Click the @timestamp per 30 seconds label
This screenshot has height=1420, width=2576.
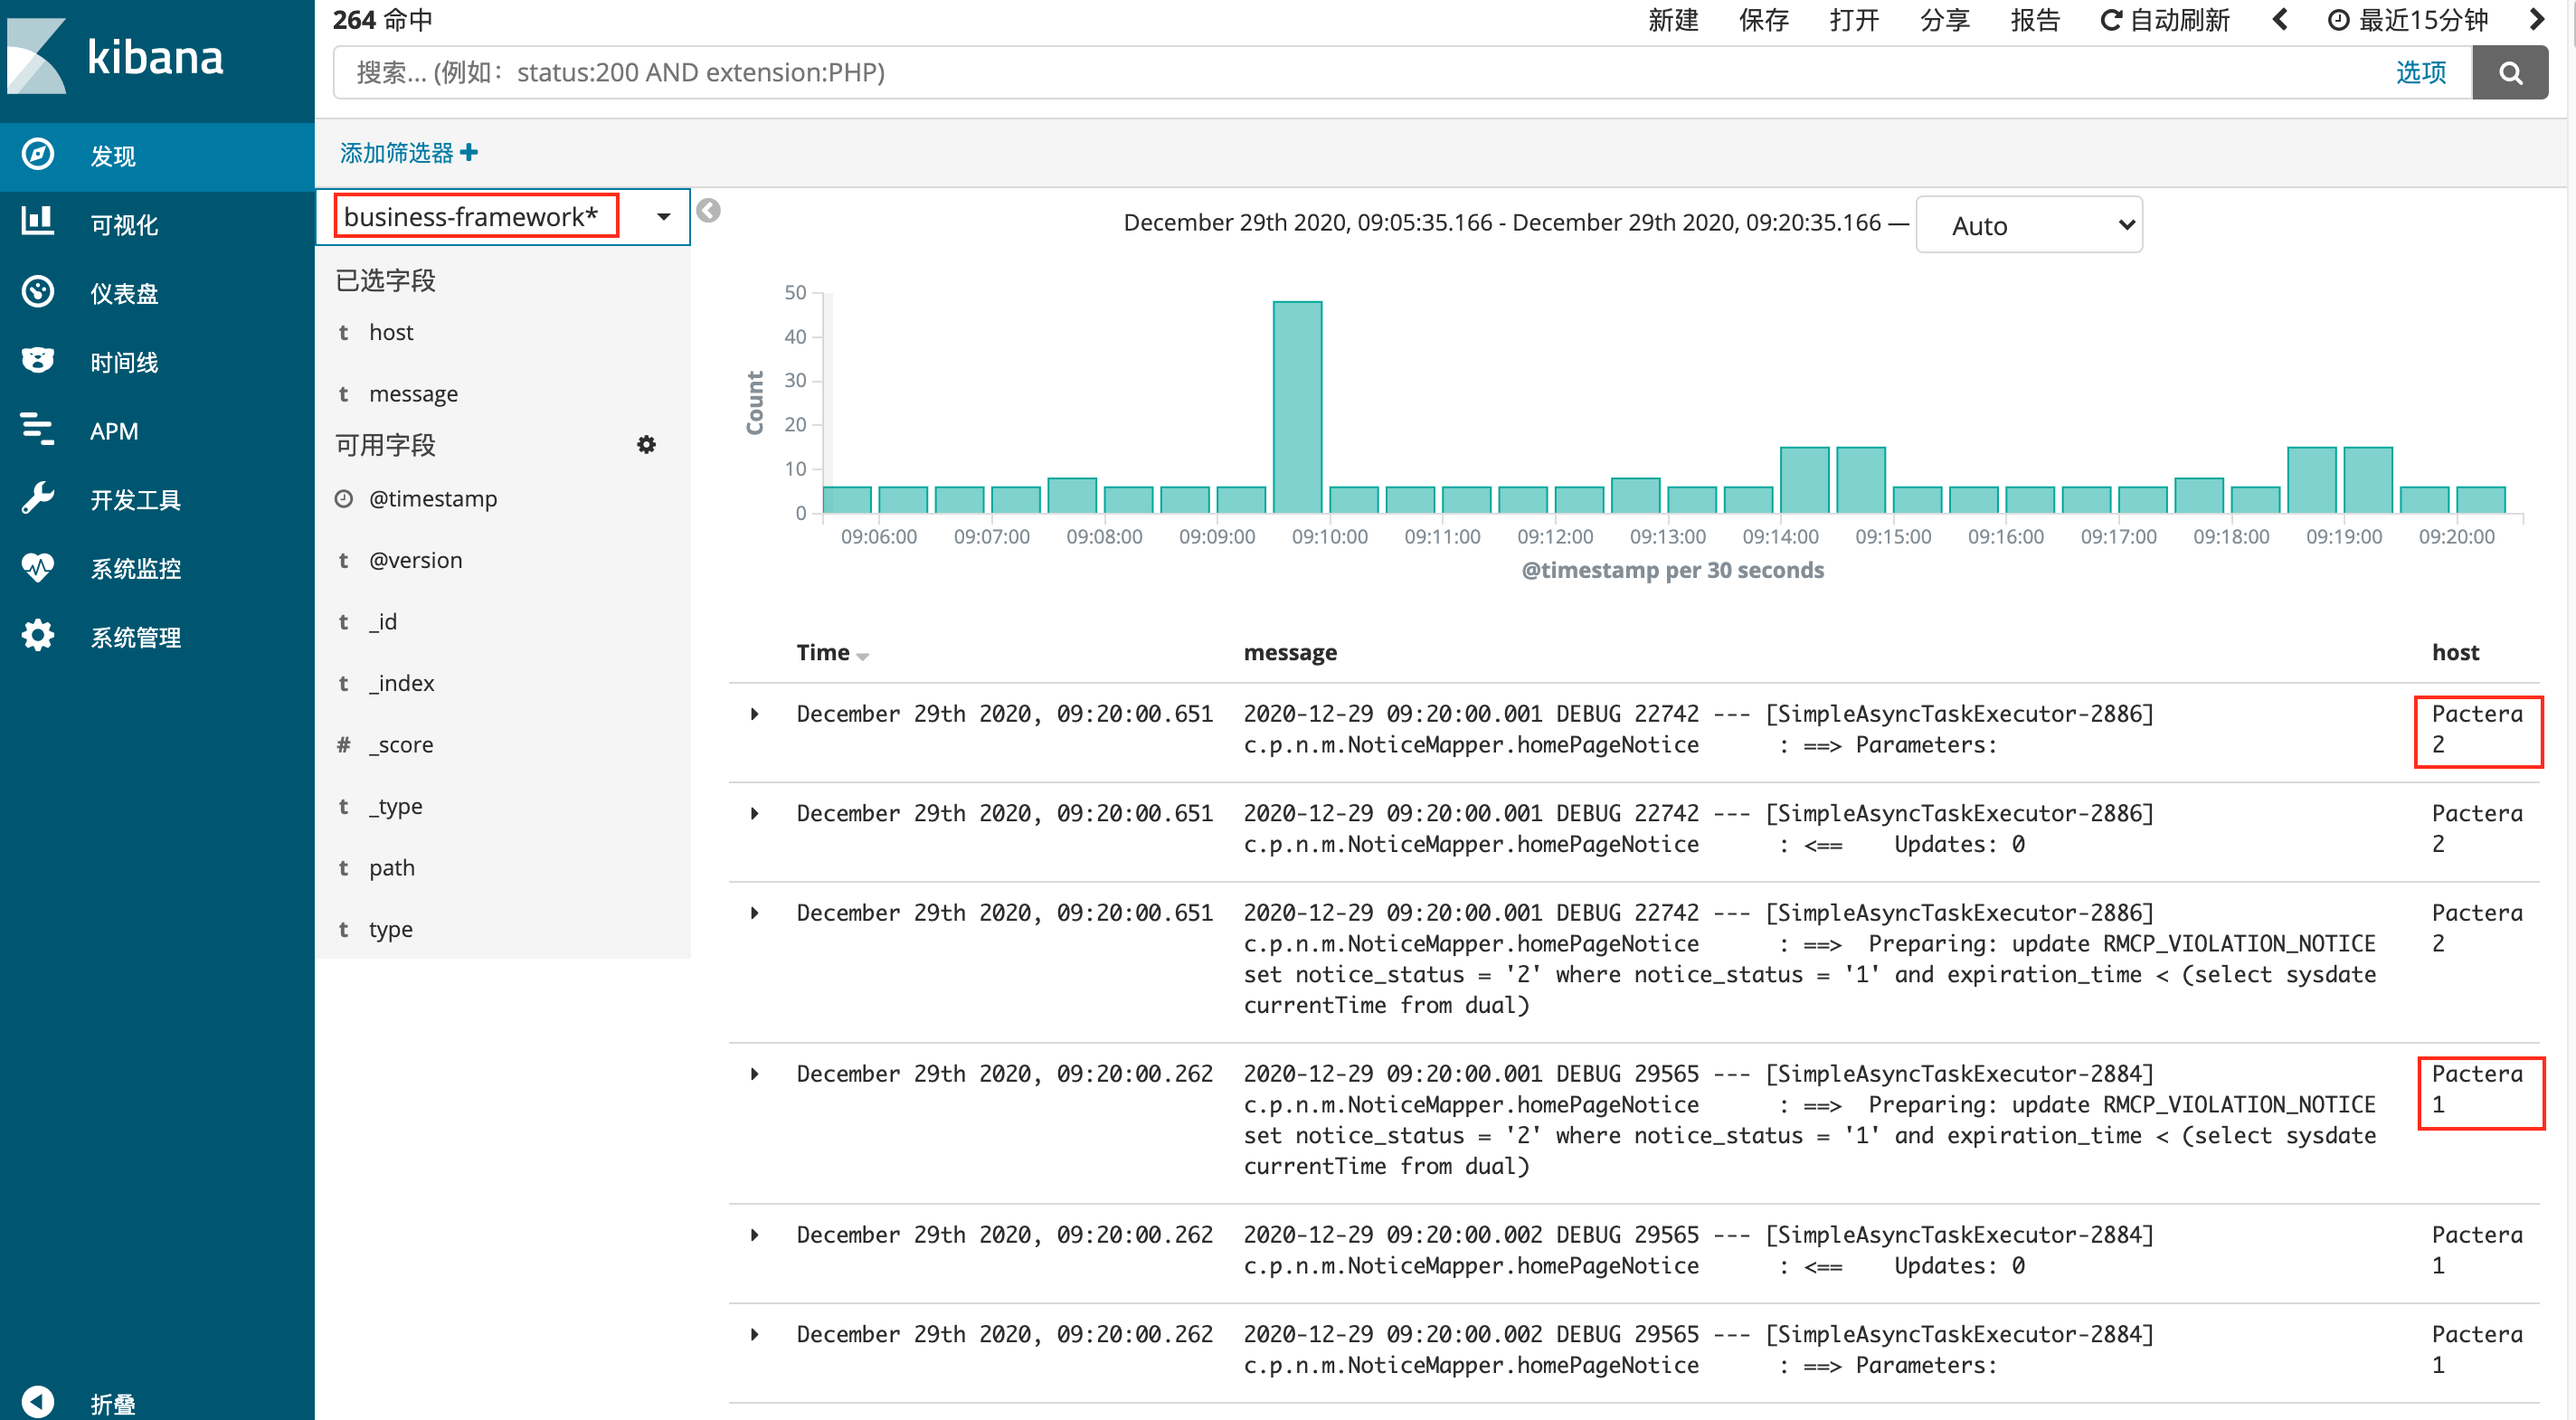tap(1672, 570)
